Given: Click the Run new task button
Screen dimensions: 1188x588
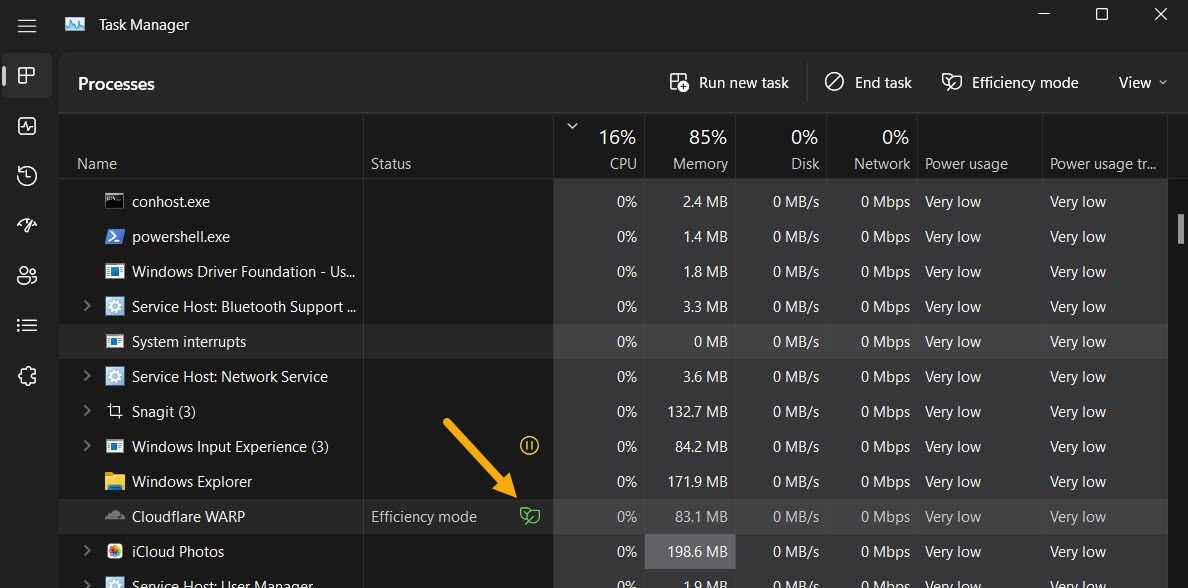Looking at the screenshot, I should [729, 83].
